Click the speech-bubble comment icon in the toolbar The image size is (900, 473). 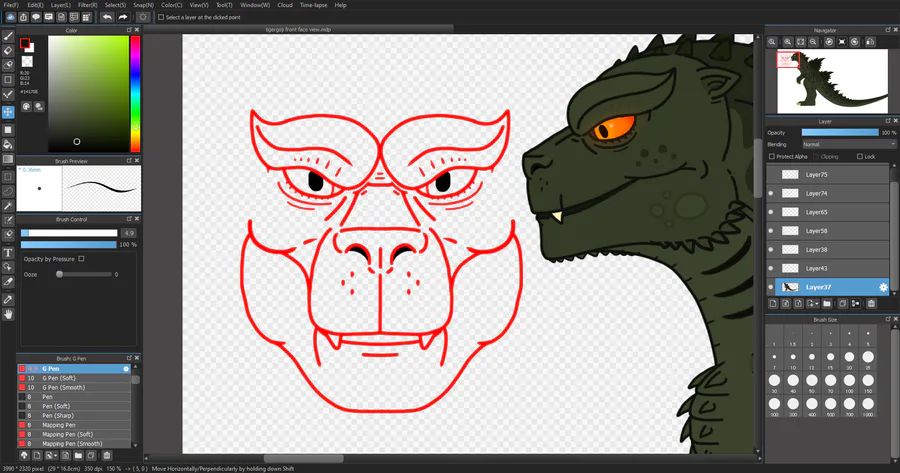tap(36, 17)
